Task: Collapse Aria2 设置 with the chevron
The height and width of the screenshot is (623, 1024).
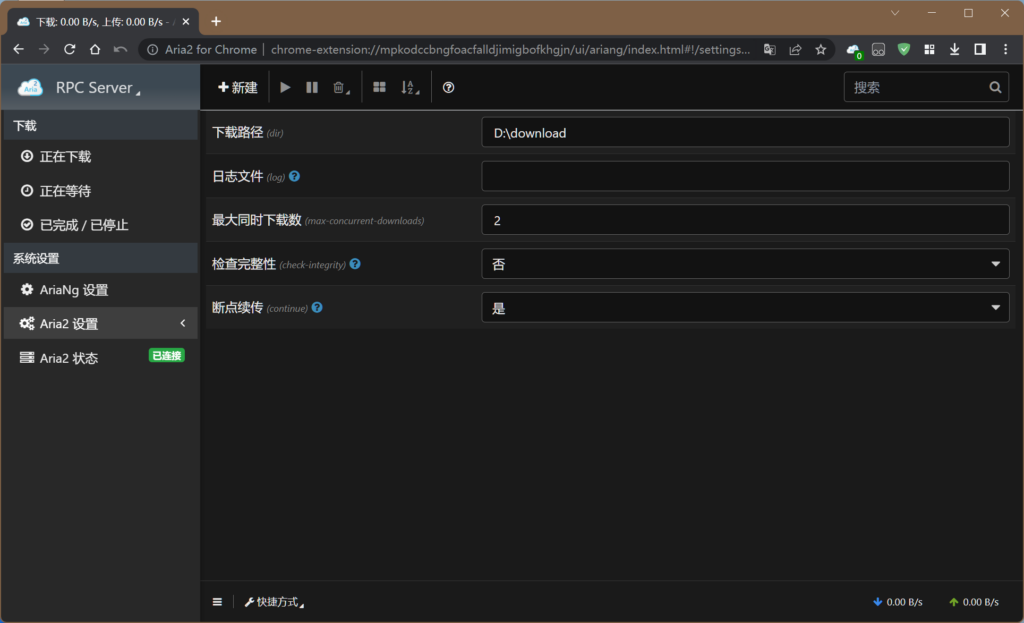Action: click(183, 323)
